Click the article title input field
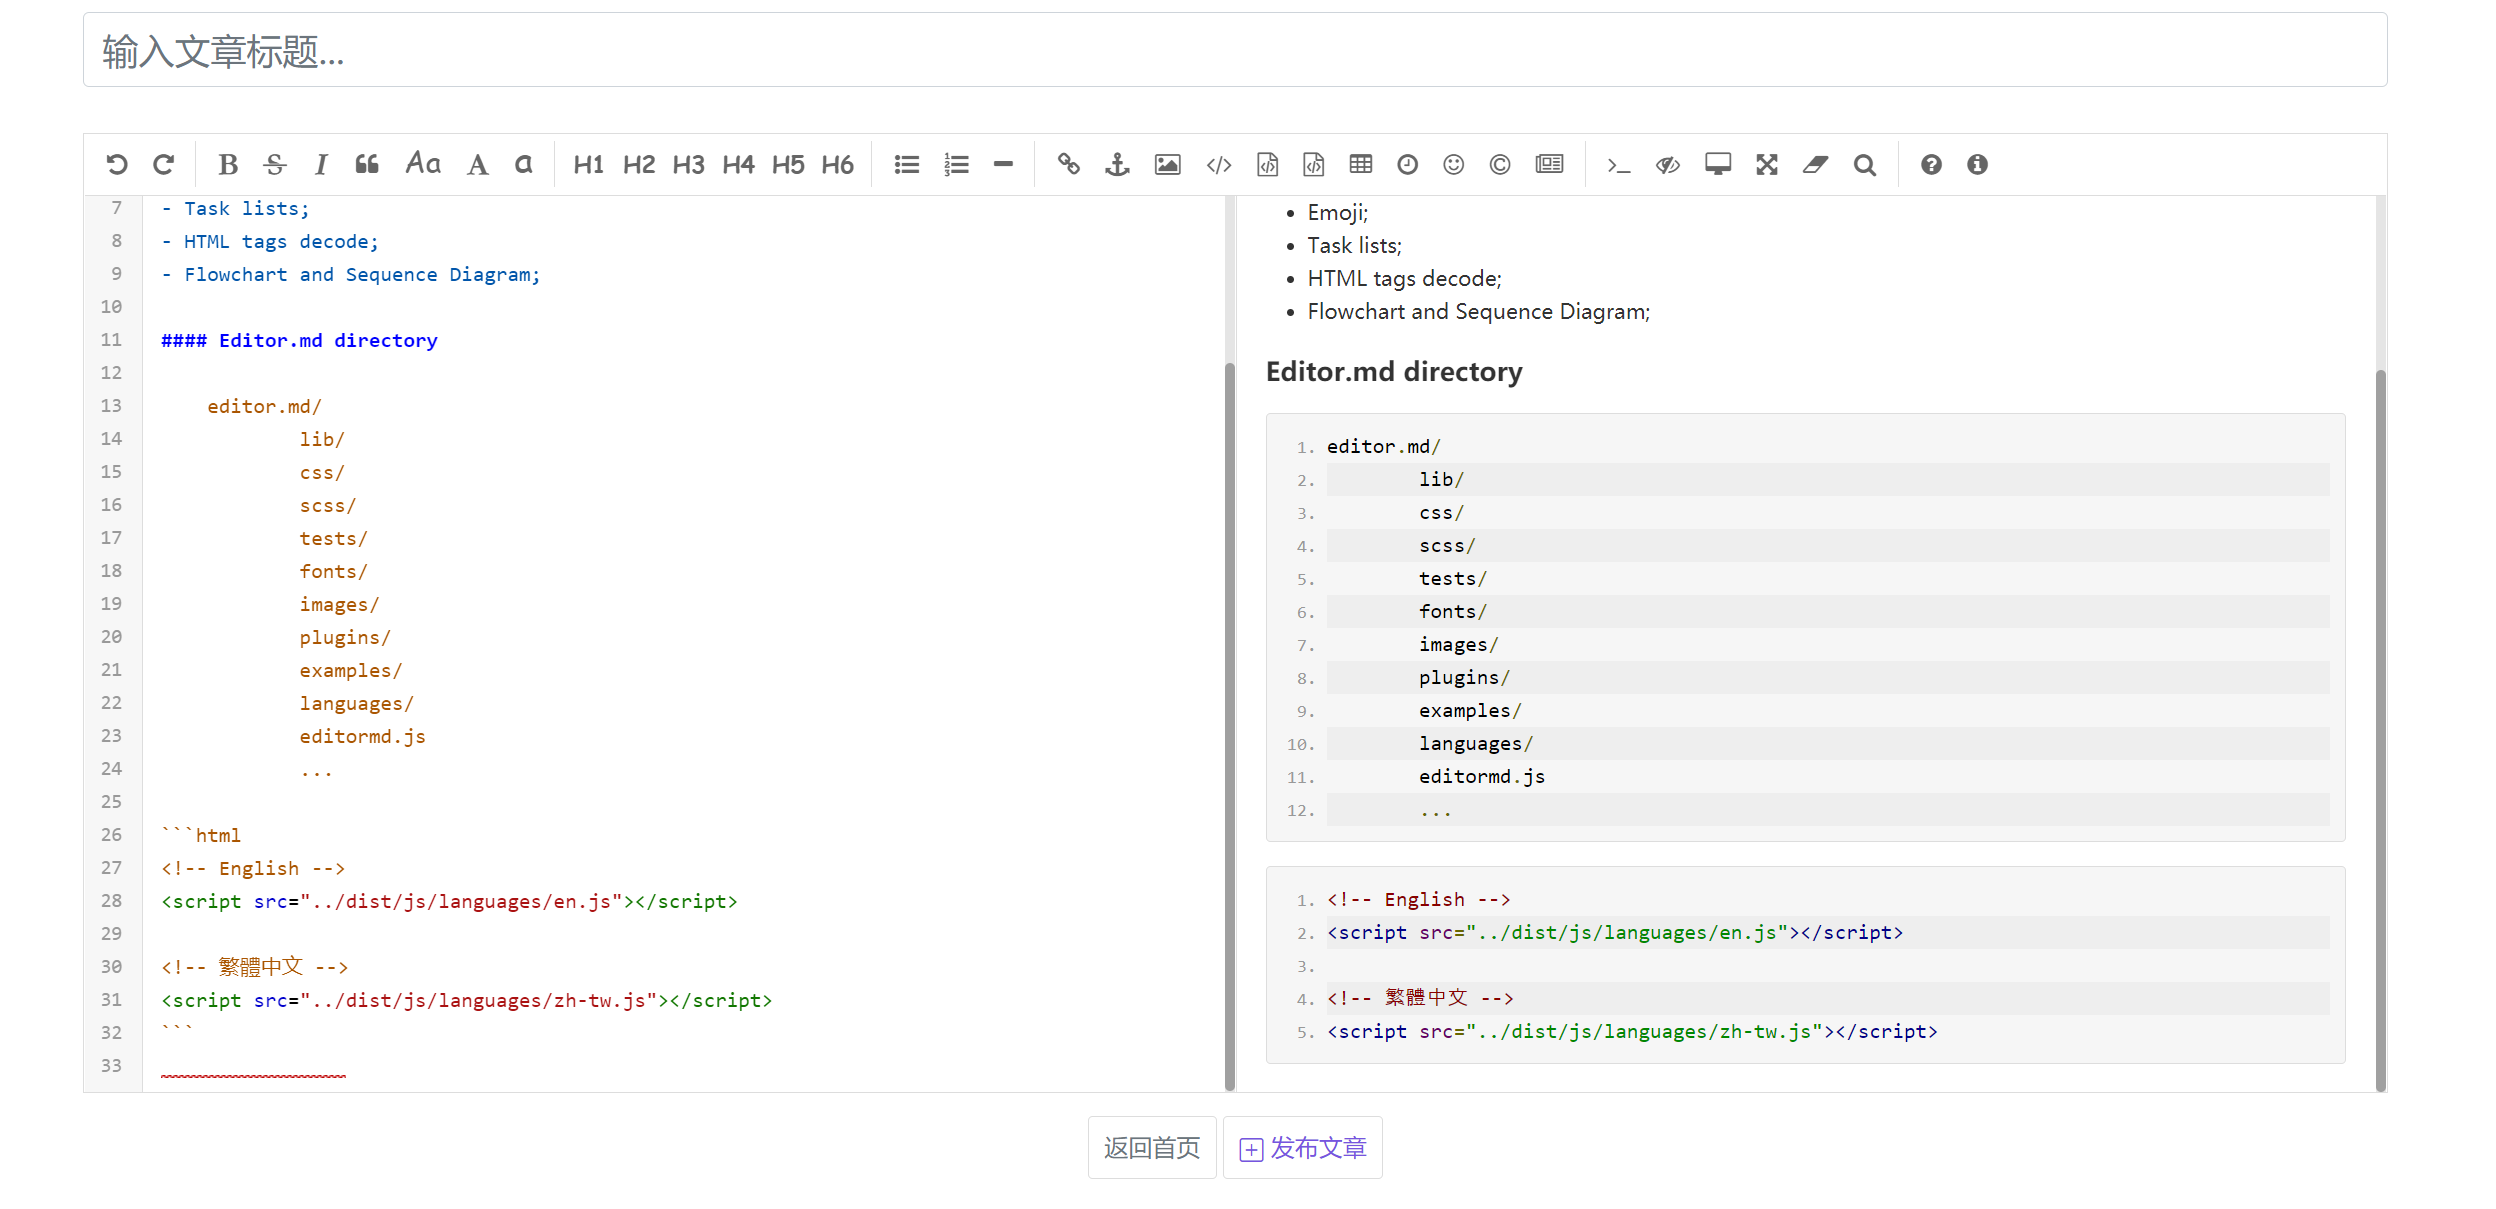2496x1209 pixels. (1234, 50)
